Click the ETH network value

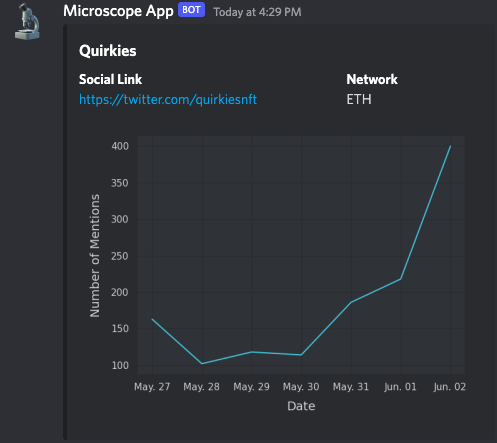(359, 99)
